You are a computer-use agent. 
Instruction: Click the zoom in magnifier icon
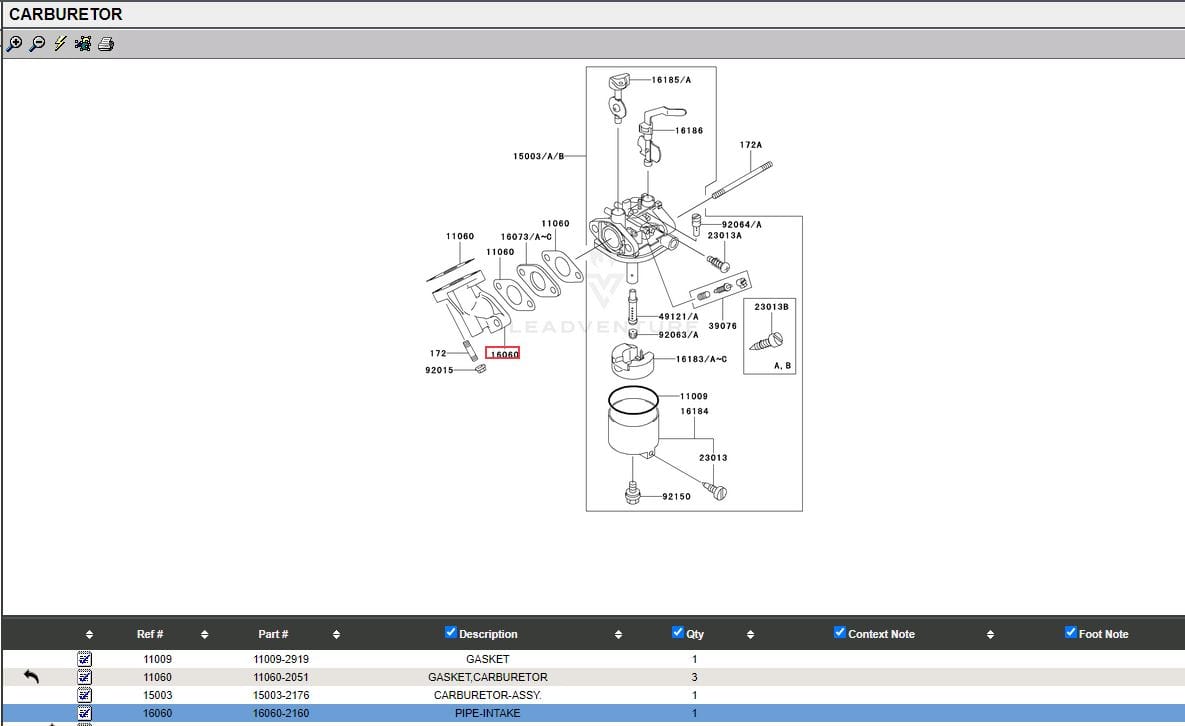click(x=14, y=44)
